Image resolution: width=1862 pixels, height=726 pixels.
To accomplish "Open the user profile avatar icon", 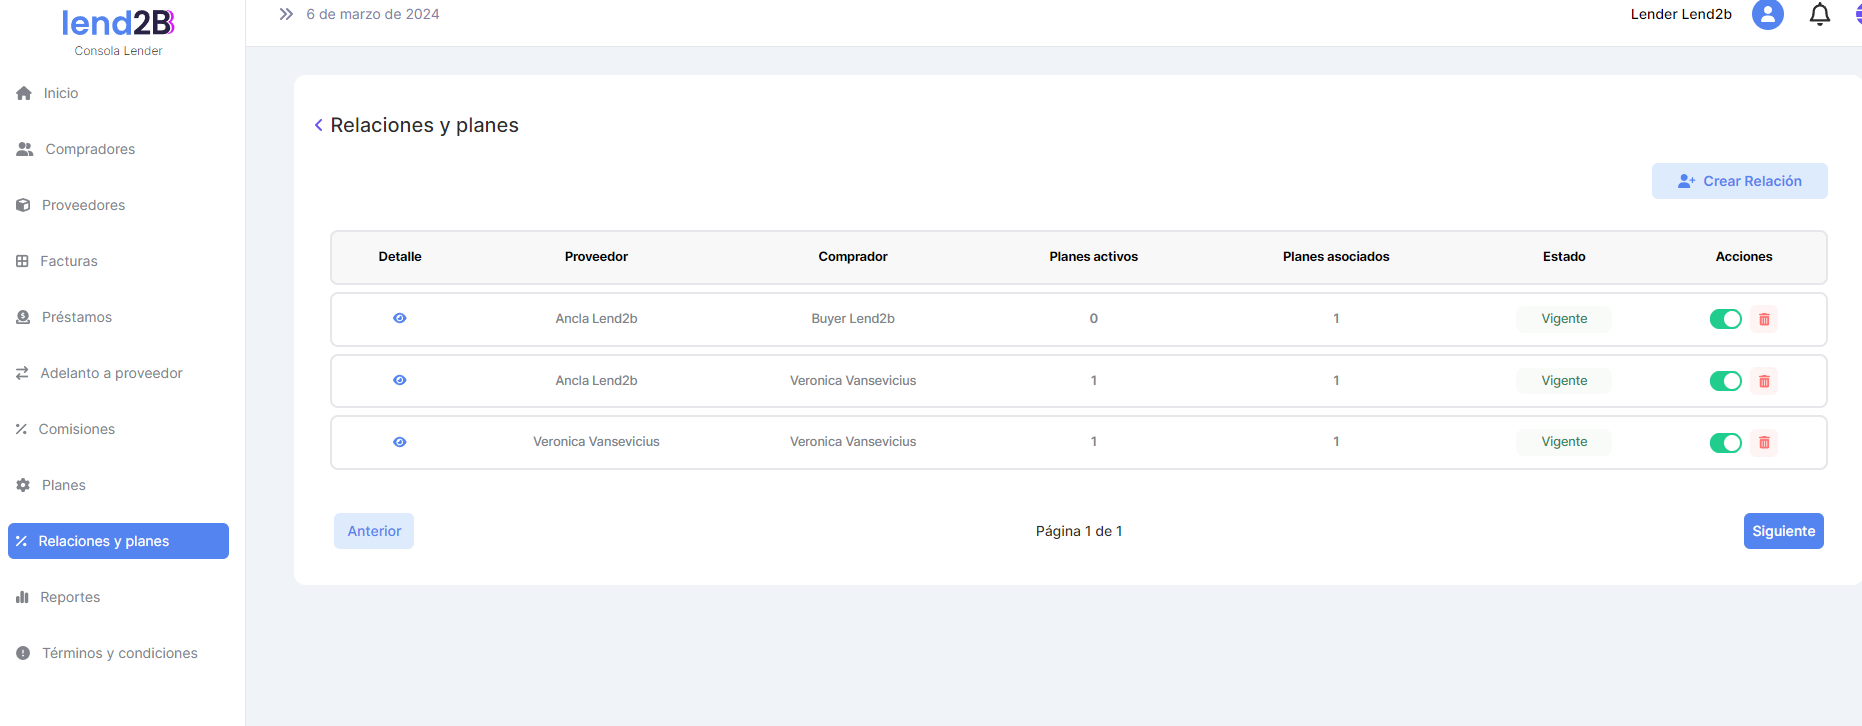I will coord(1767,15).
